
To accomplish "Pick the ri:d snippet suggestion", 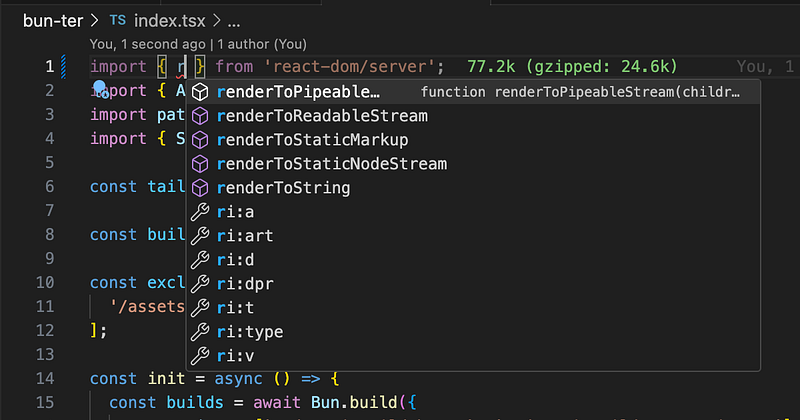I will click(473, 260).
